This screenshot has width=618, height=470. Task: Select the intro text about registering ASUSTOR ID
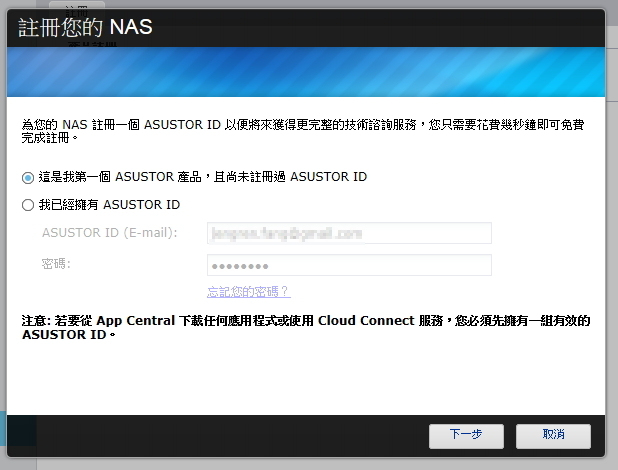click(303, 131)
